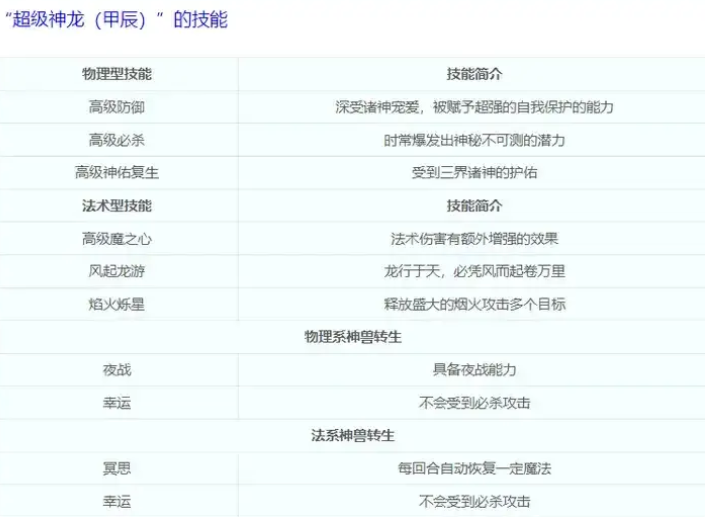
Task: Click the 夜战 skill cell
Action: (117, 370)
